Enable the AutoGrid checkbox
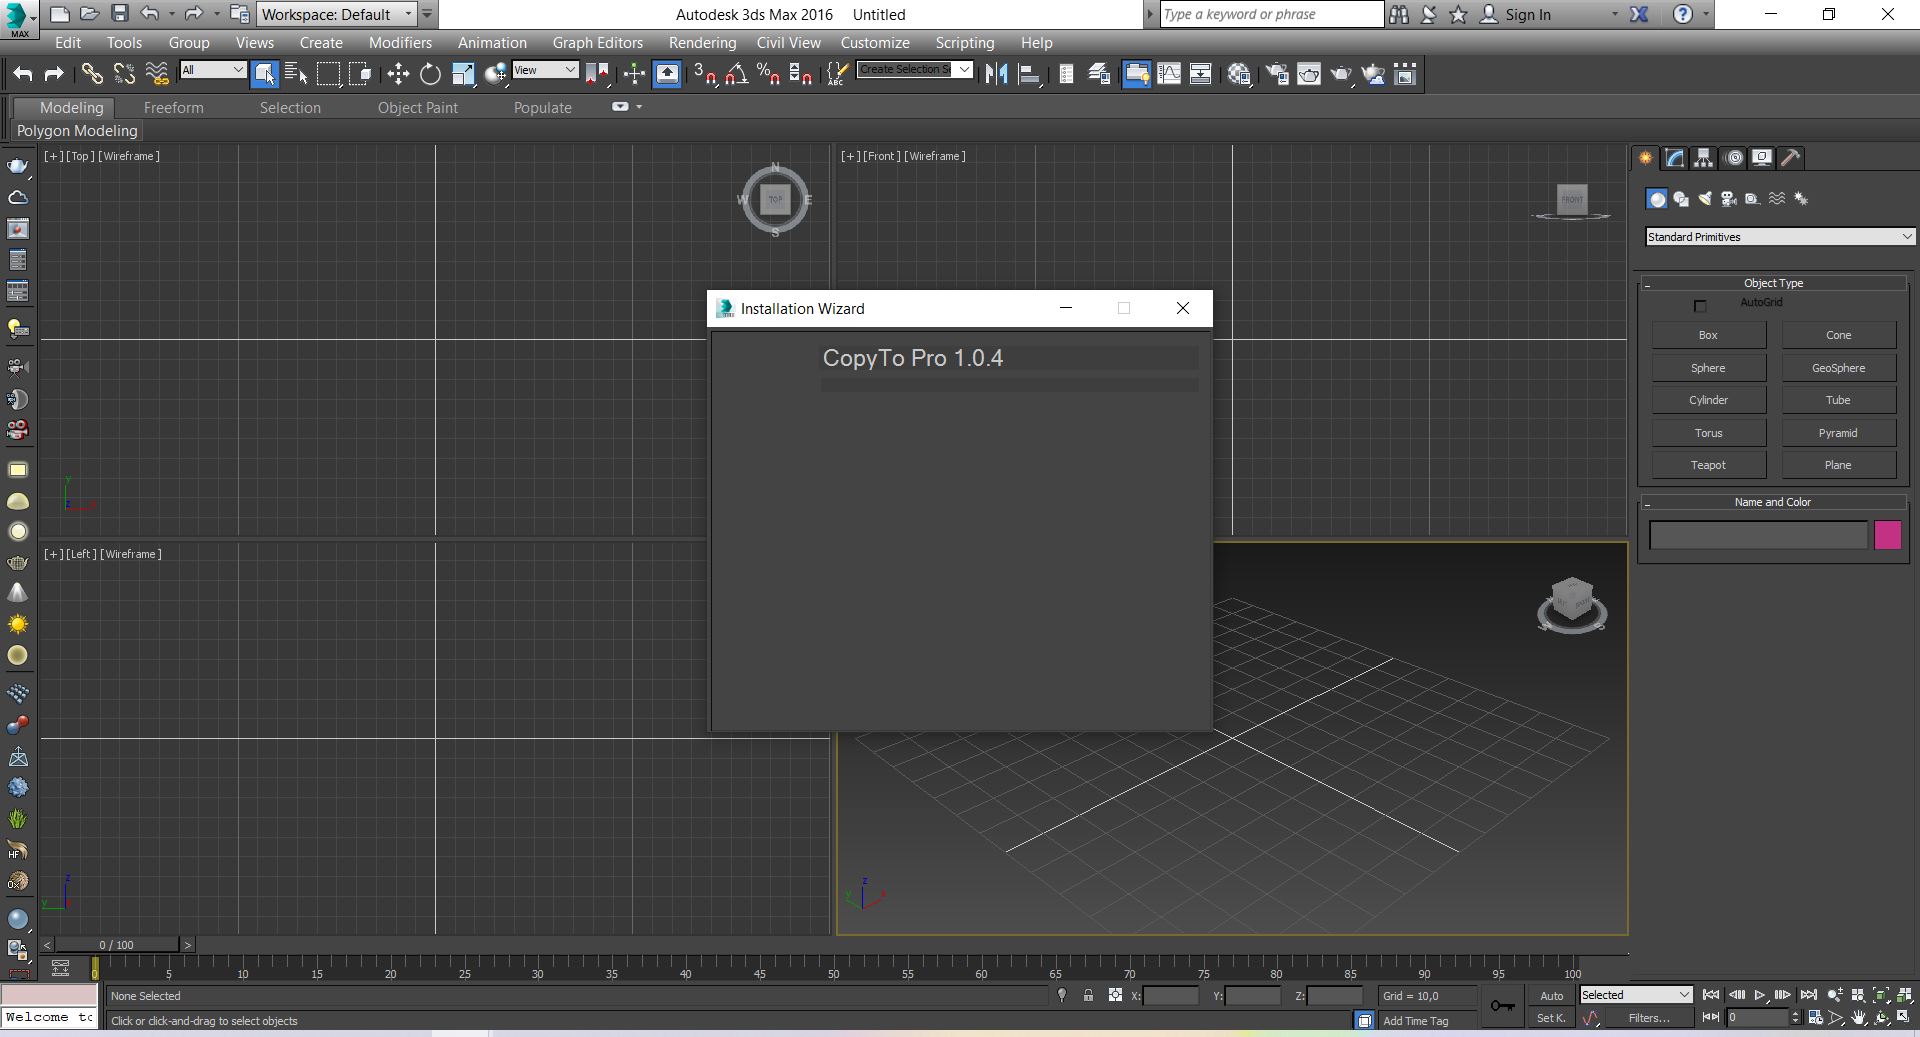 (x=1700, y=305)
